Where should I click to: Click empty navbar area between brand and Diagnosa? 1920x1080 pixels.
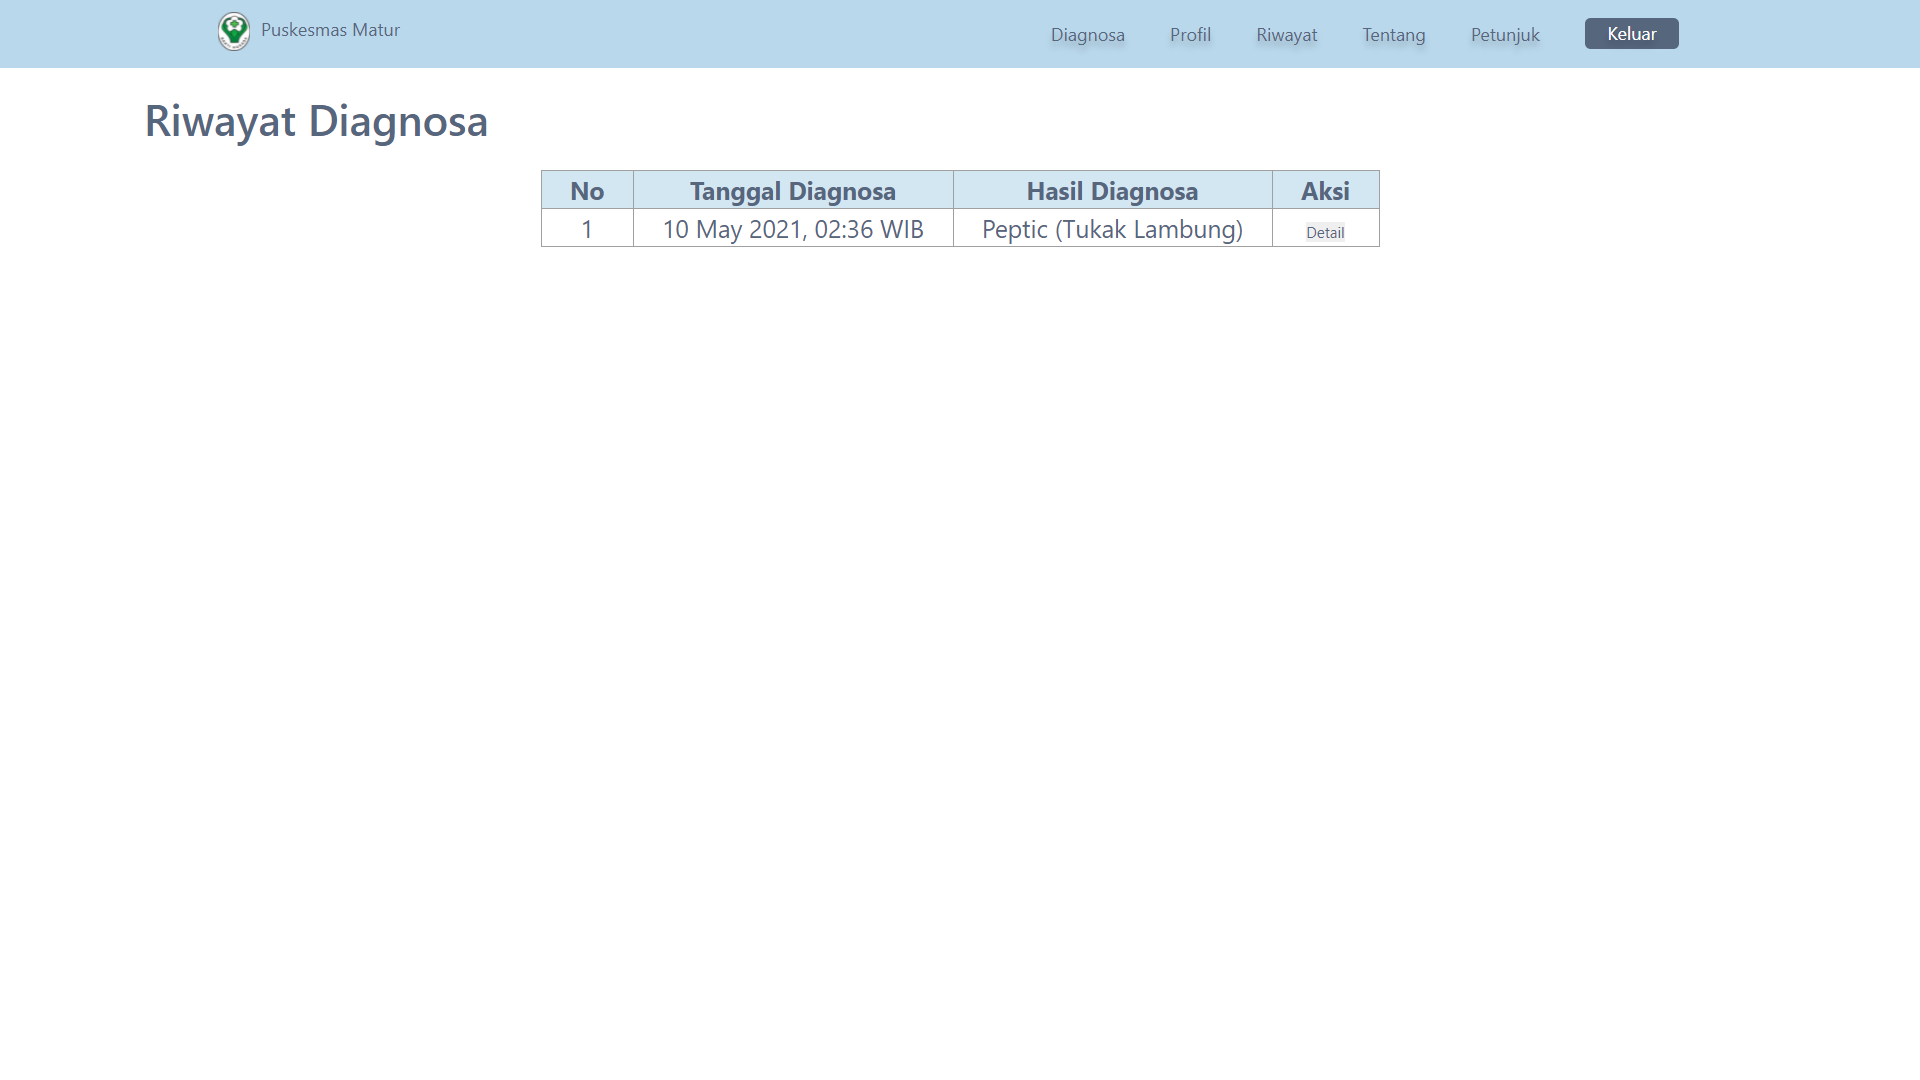(720, 34)
